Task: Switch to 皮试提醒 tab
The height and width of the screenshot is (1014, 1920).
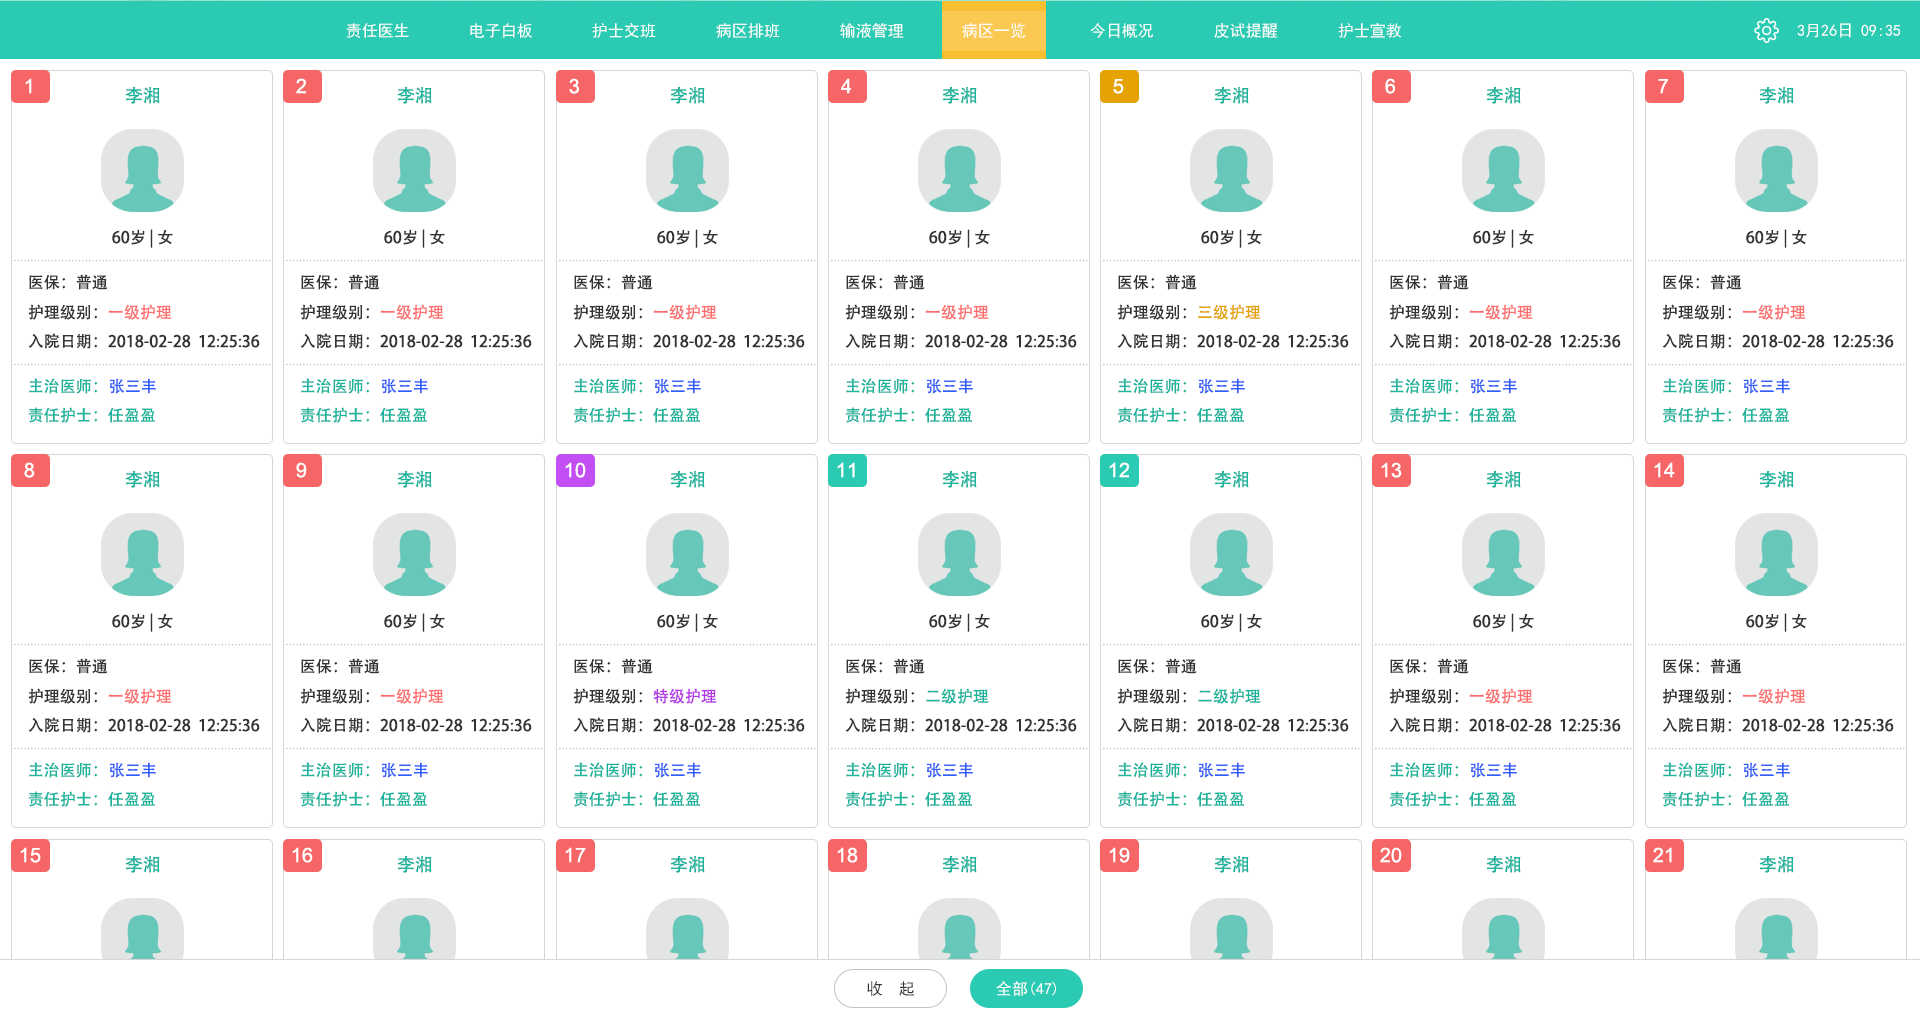Action: pos(1245,31)
